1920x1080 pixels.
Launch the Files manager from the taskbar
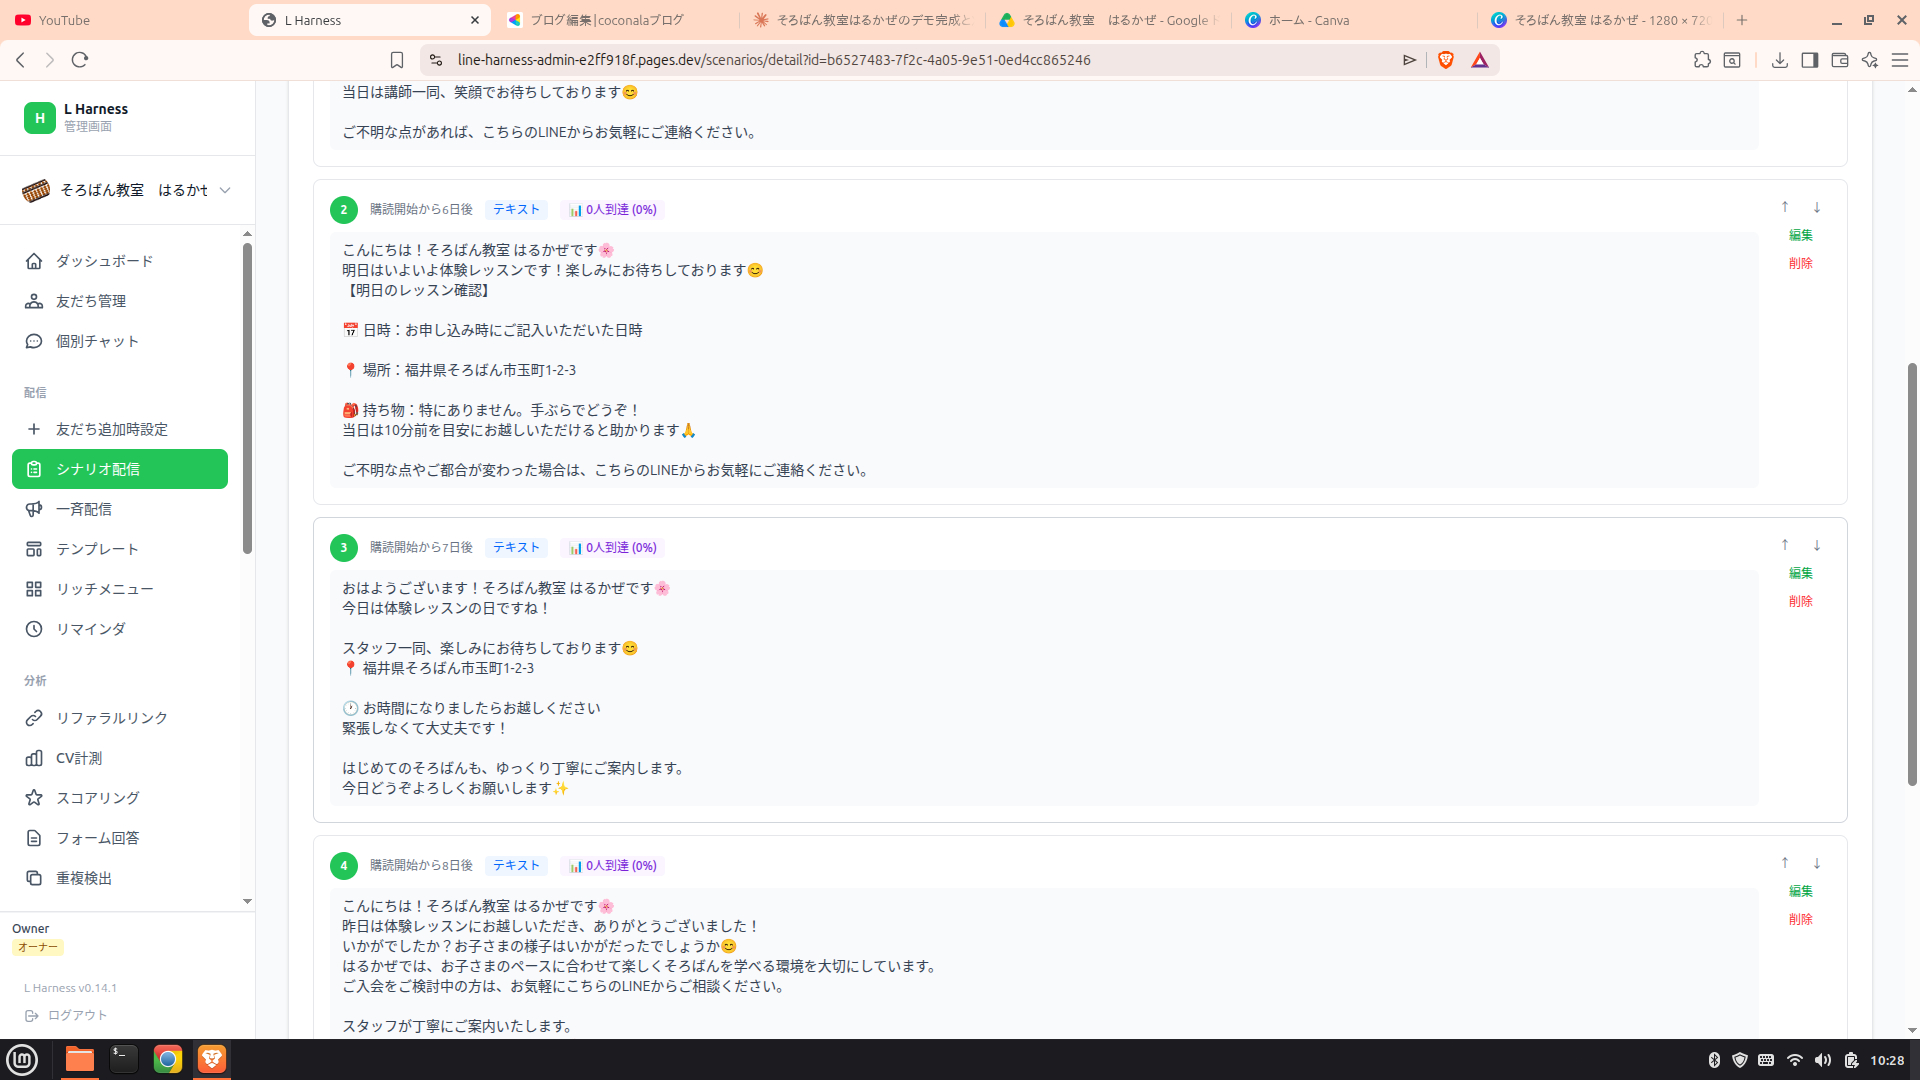(80, 1060)
